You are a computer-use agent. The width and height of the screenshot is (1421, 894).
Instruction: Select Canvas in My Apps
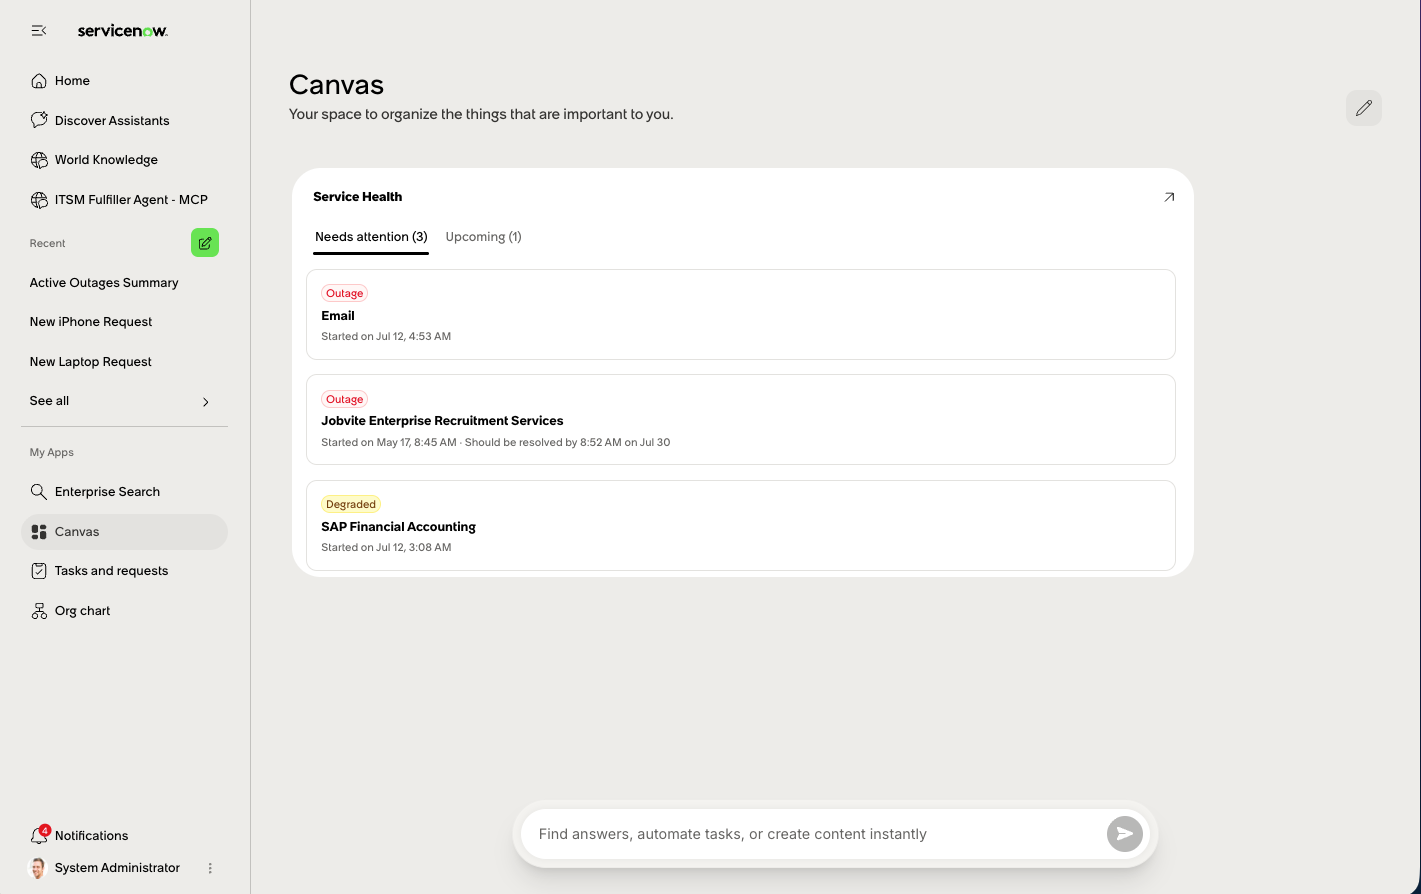click(124, 532)
